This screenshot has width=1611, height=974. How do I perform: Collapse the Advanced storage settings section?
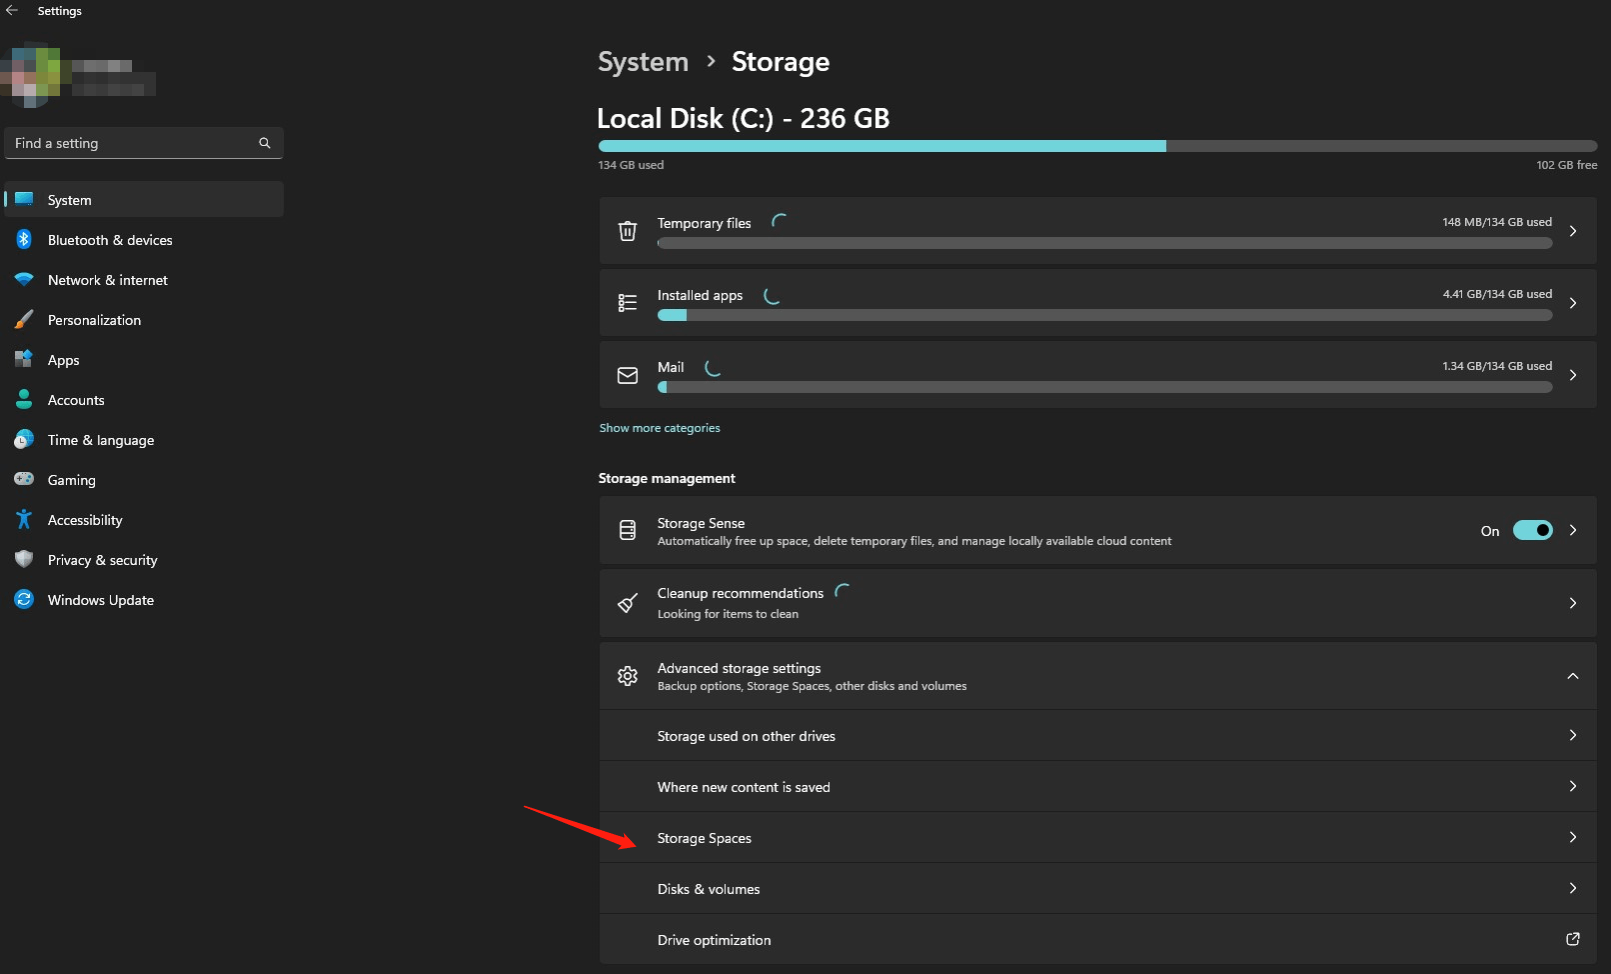coord(1572,676)
